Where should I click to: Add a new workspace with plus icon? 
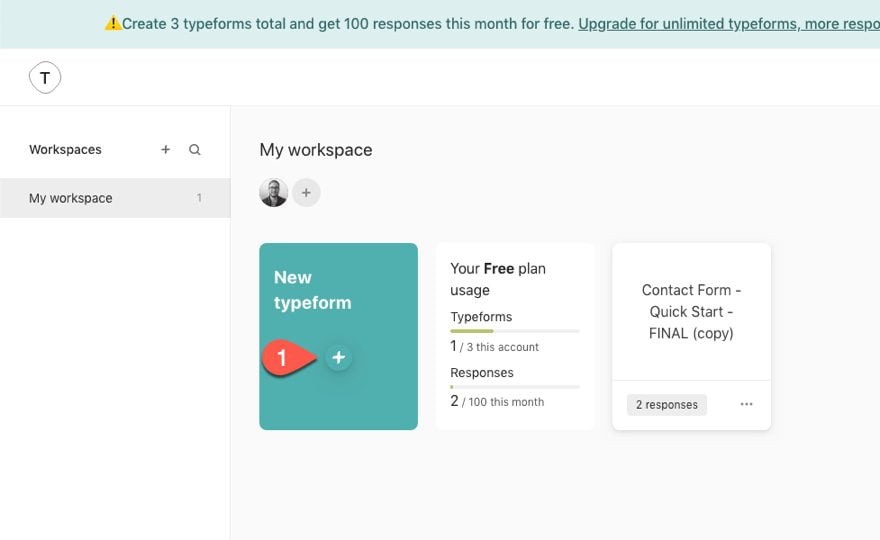coord(166,150)
